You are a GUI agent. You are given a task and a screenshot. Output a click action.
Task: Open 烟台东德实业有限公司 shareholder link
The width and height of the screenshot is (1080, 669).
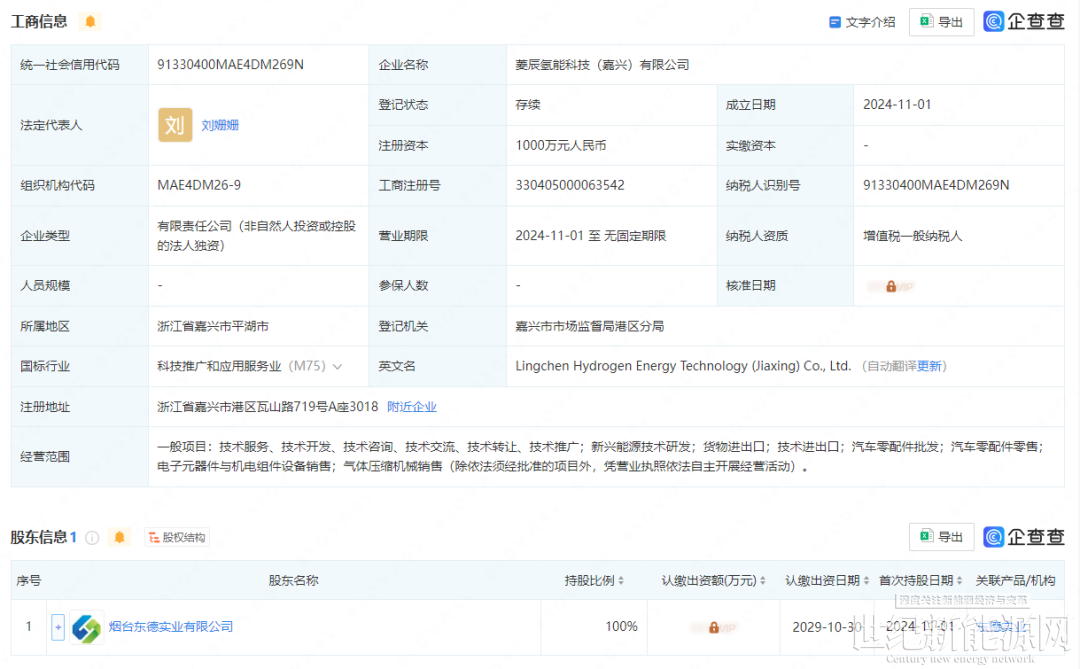tap(171, 626)
